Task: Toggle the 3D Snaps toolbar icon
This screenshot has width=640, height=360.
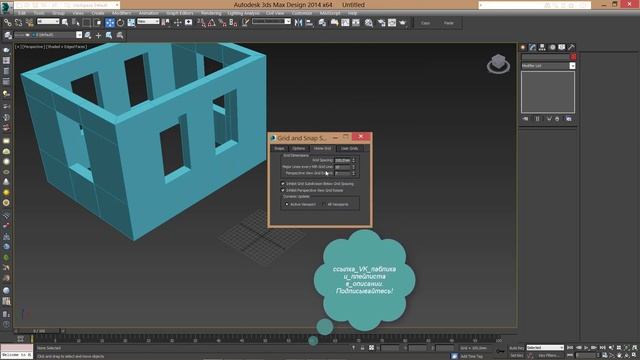Action: [202, 23]
